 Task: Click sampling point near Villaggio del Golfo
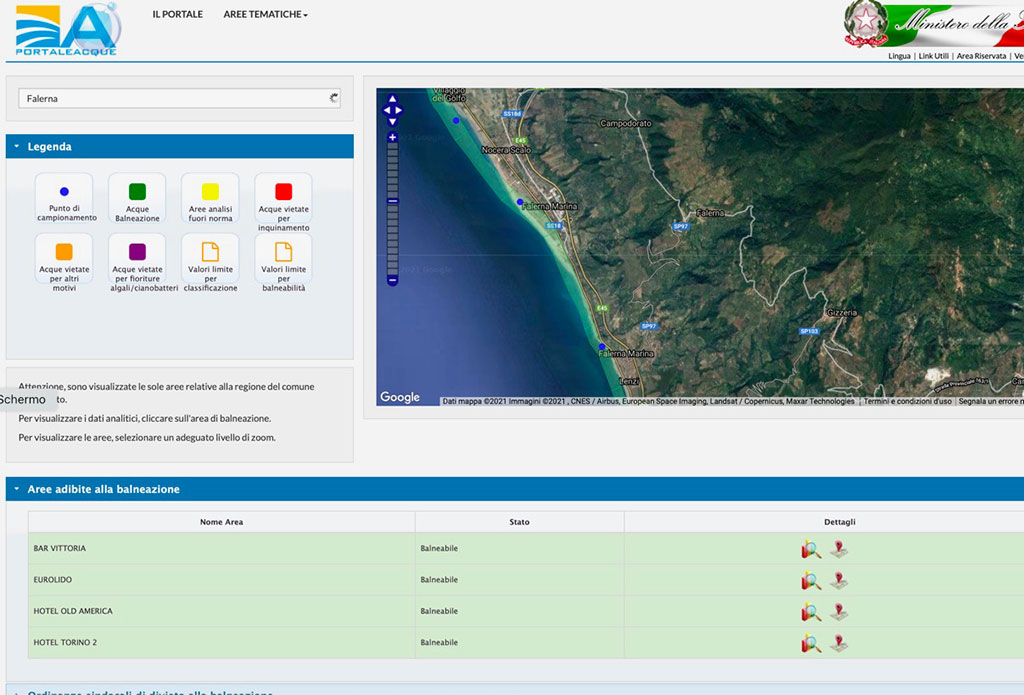[456, 120]
